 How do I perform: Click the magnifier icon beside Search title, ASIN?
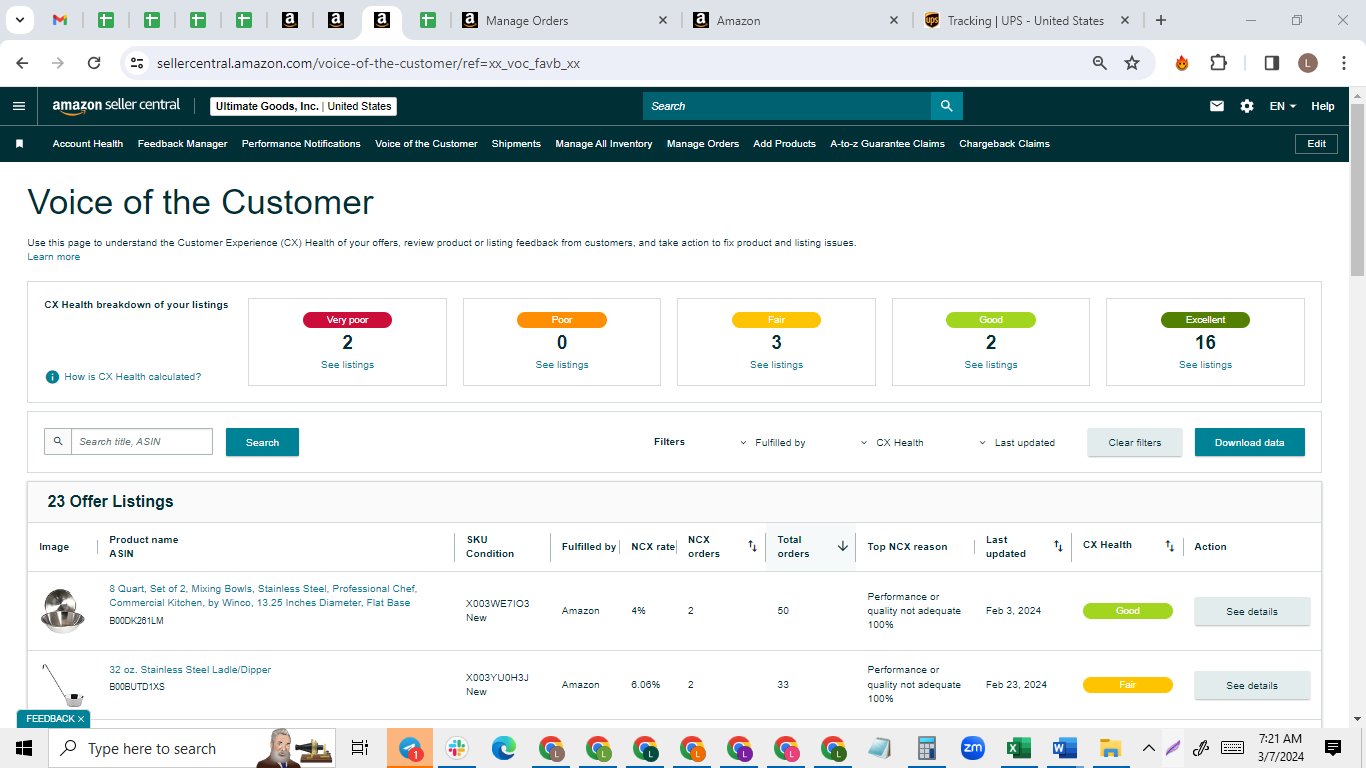pyautogui.click(x=58, y=442)
